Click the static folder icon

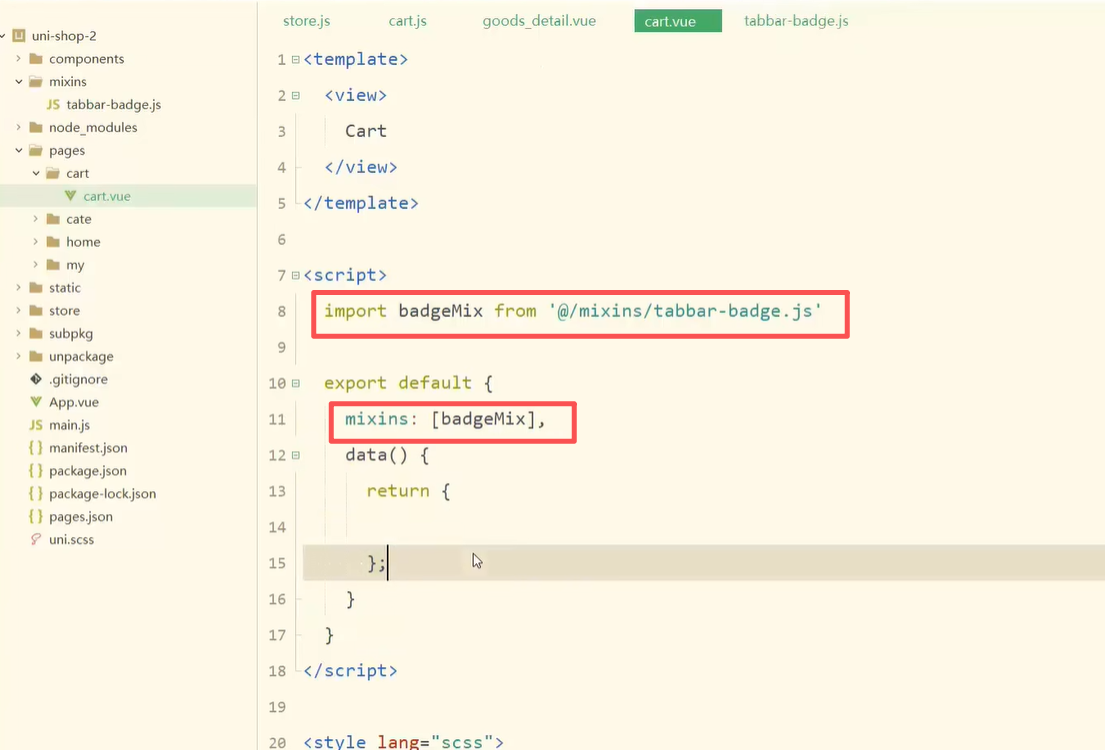[x=36, y=288]
